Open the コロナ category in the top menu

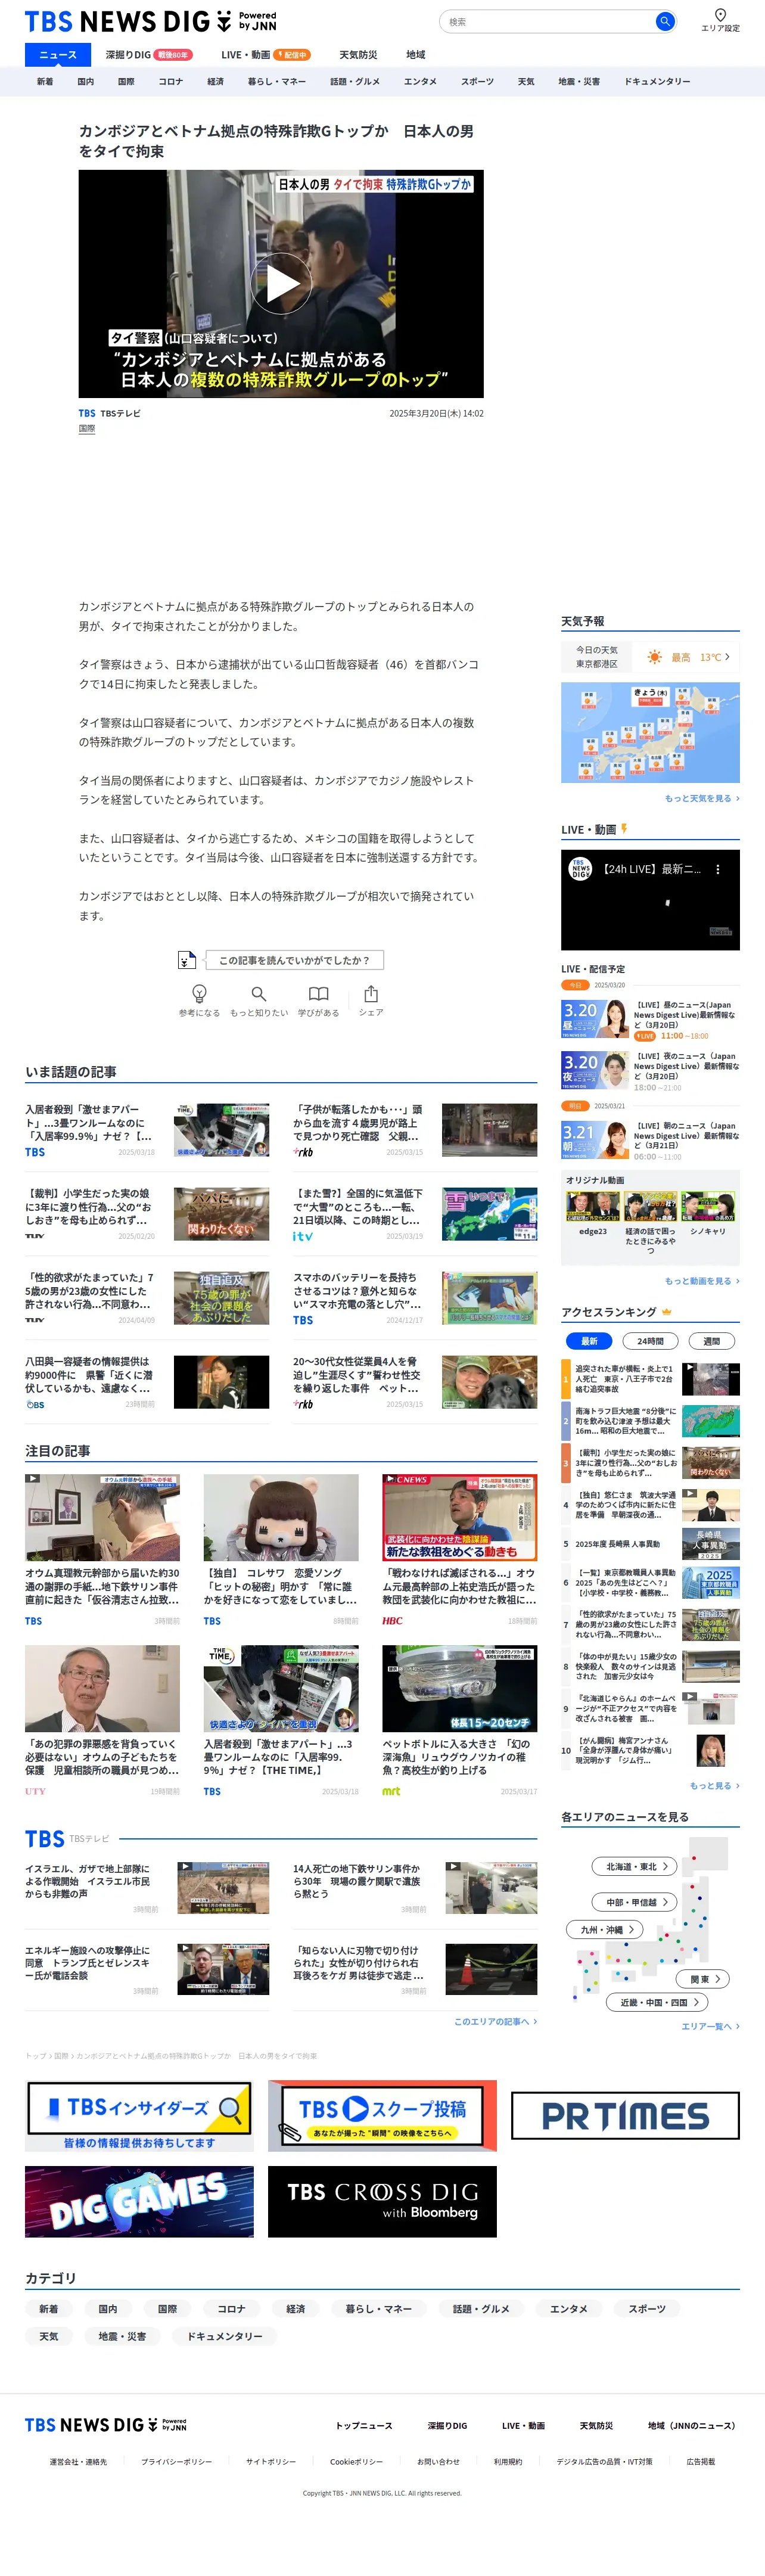(170, 82)
